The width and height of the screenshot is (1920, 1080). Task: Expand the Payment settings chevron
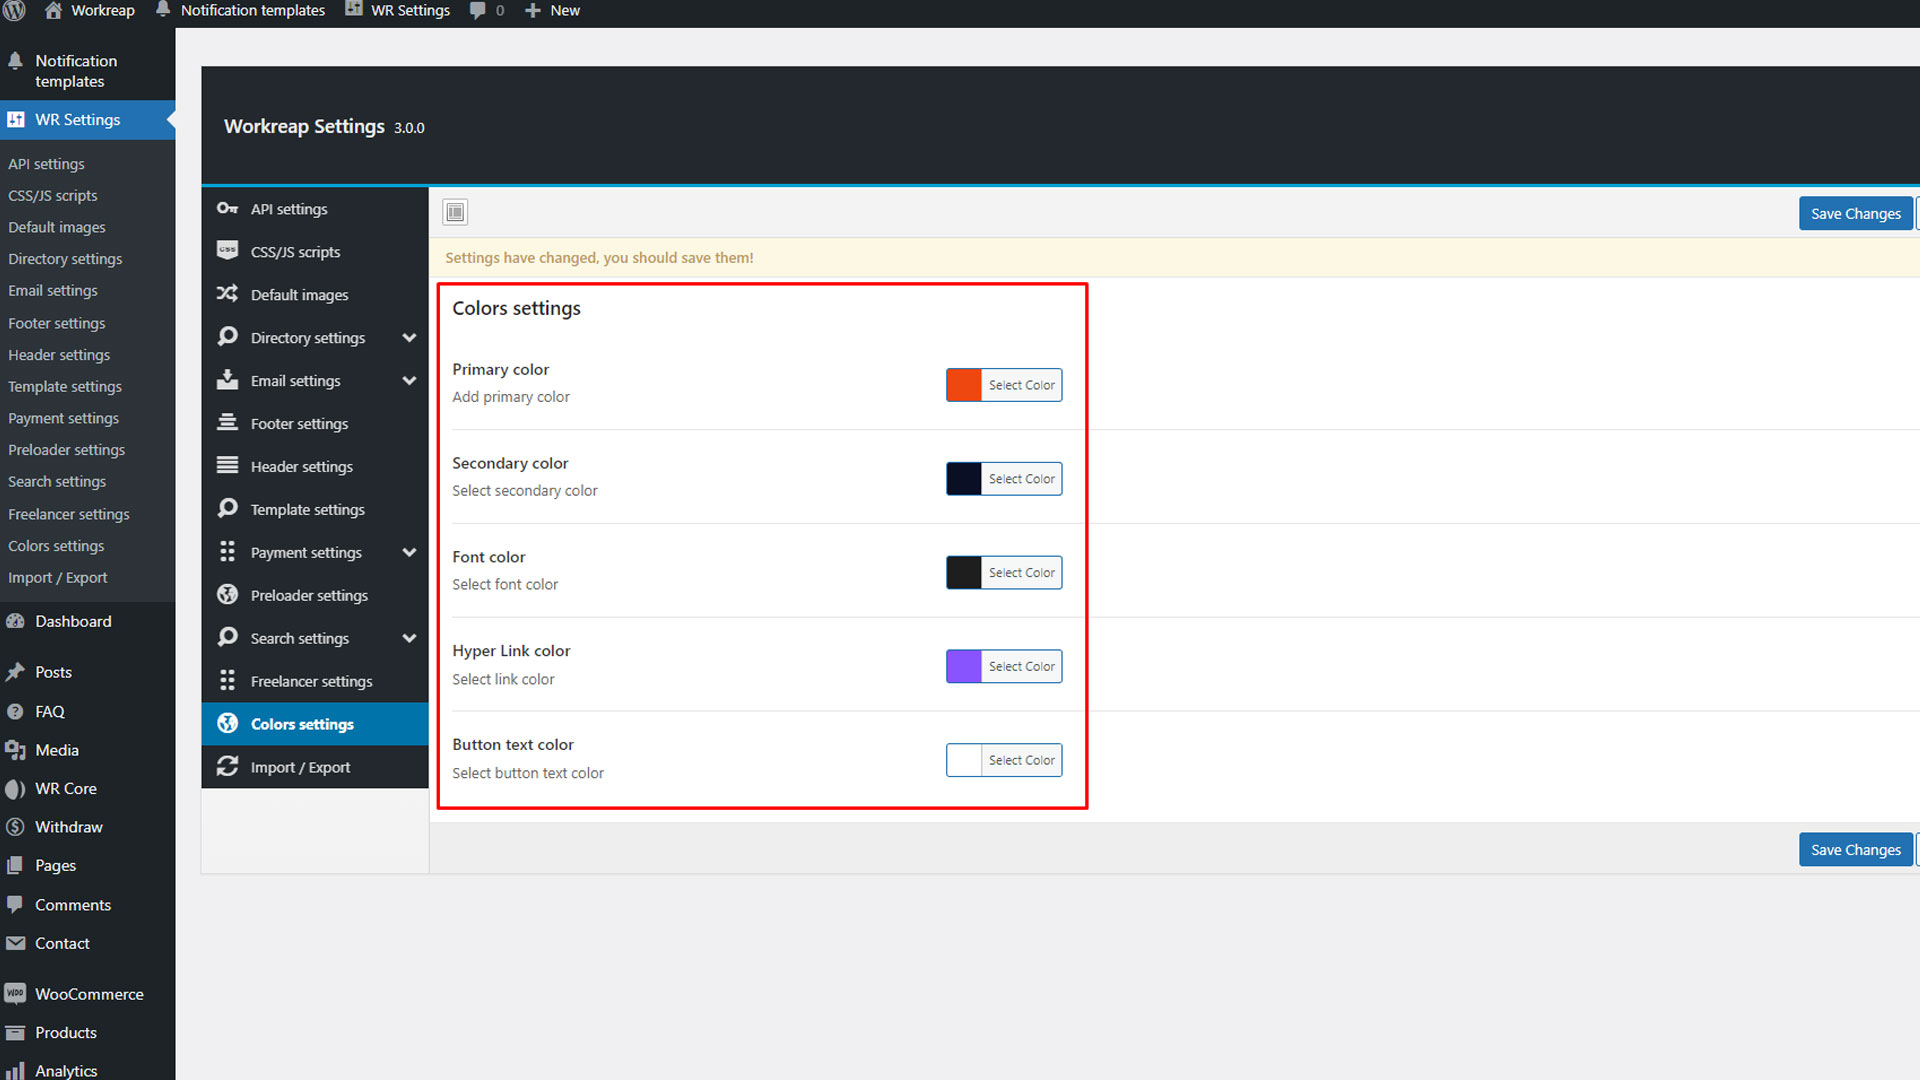(409, 553)
